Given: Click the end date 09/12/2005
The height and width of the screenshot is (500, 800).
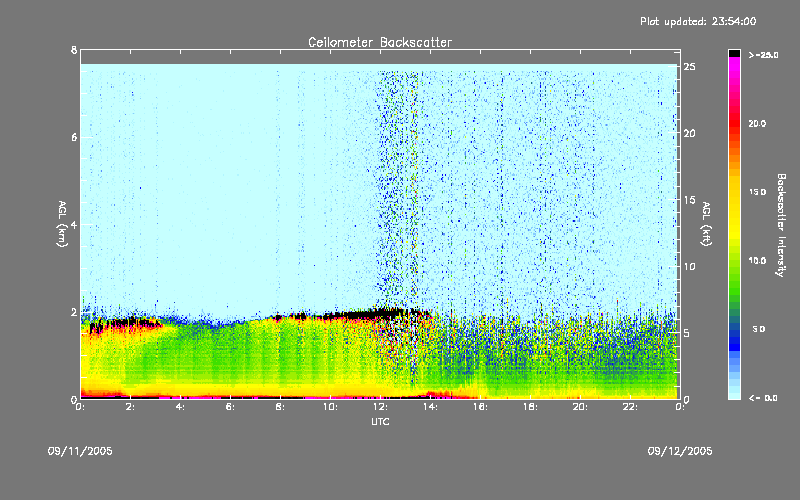Looking at the screenshot, I should coord(680,451).
